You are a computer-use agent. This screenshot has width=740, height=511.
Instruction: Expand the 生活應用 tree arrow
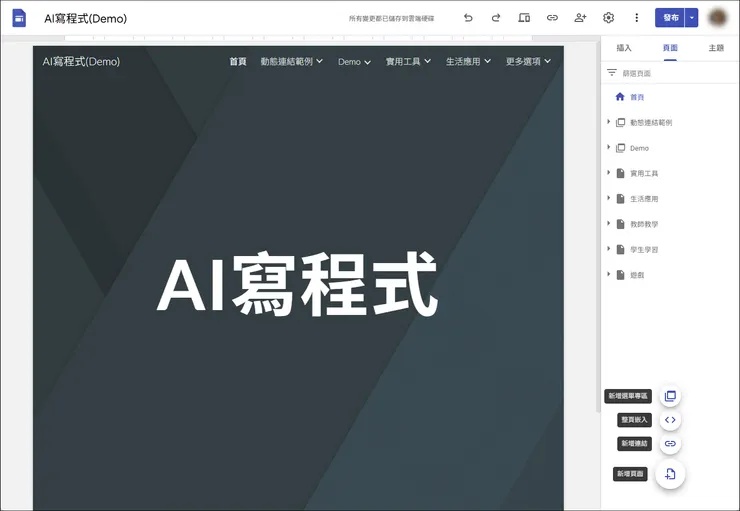click(x=608, y=198)
